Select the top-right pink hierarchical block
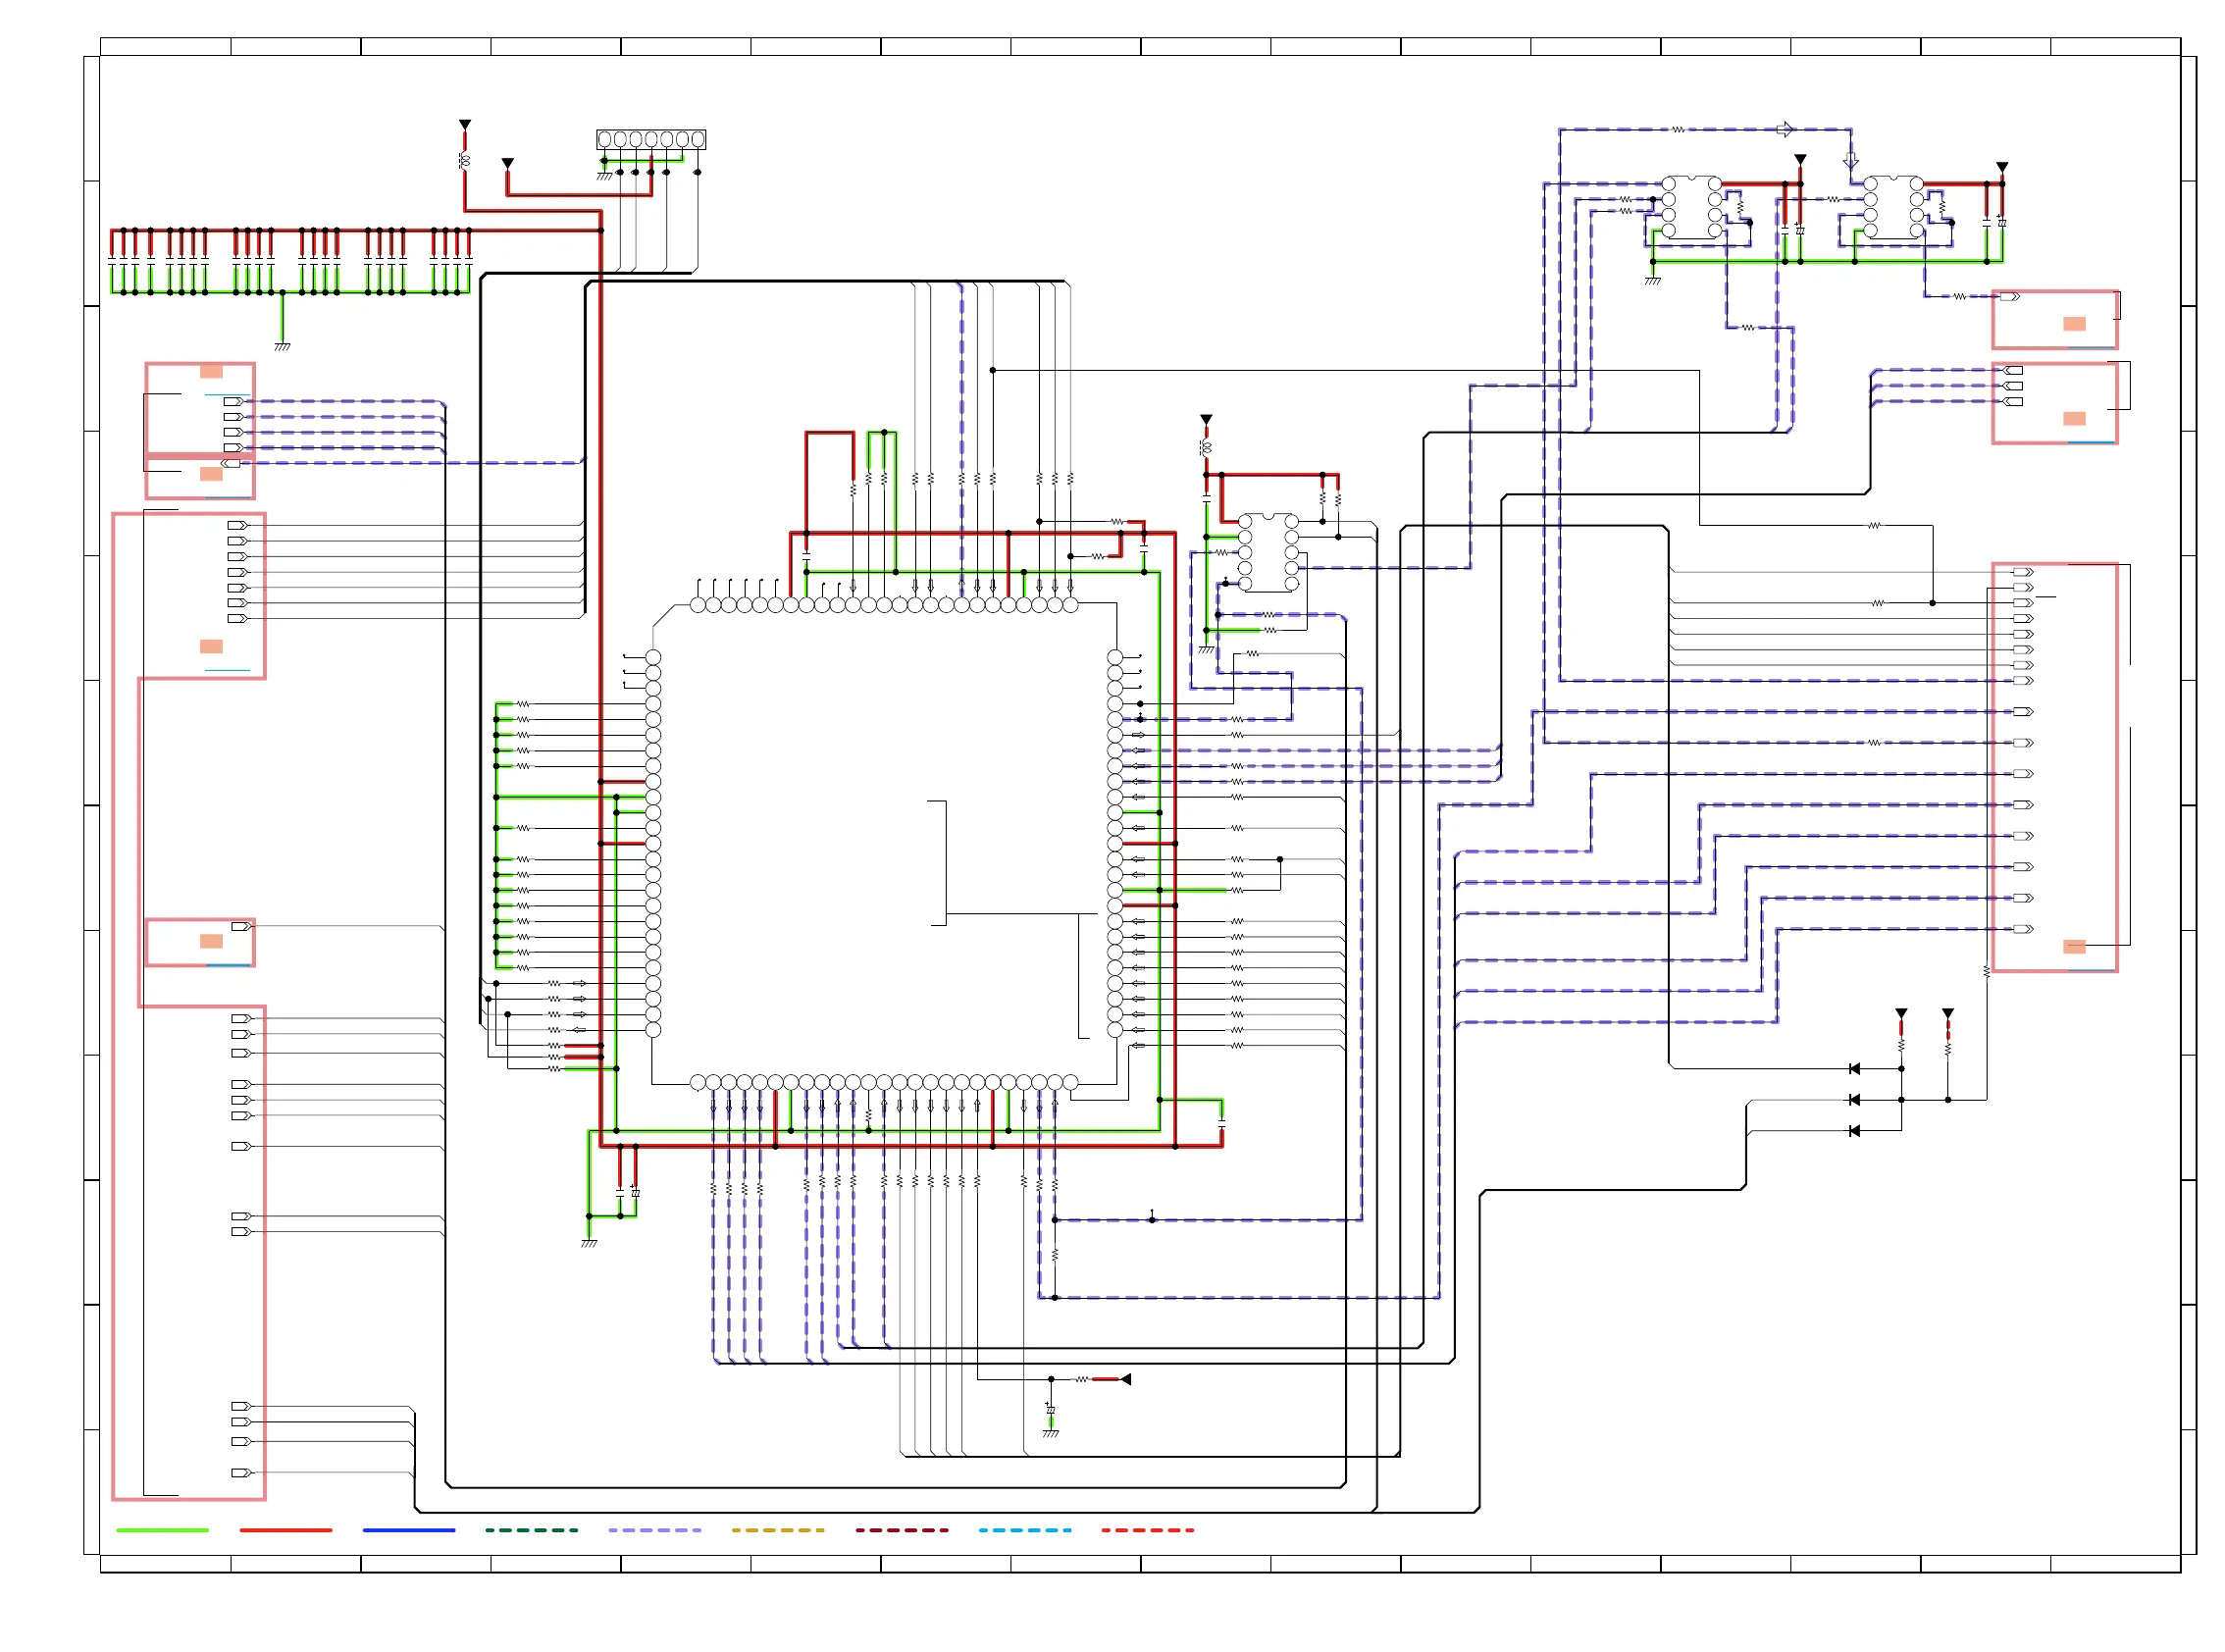This screenshot has height=1652, width=2225. (x=2054, y=319)
